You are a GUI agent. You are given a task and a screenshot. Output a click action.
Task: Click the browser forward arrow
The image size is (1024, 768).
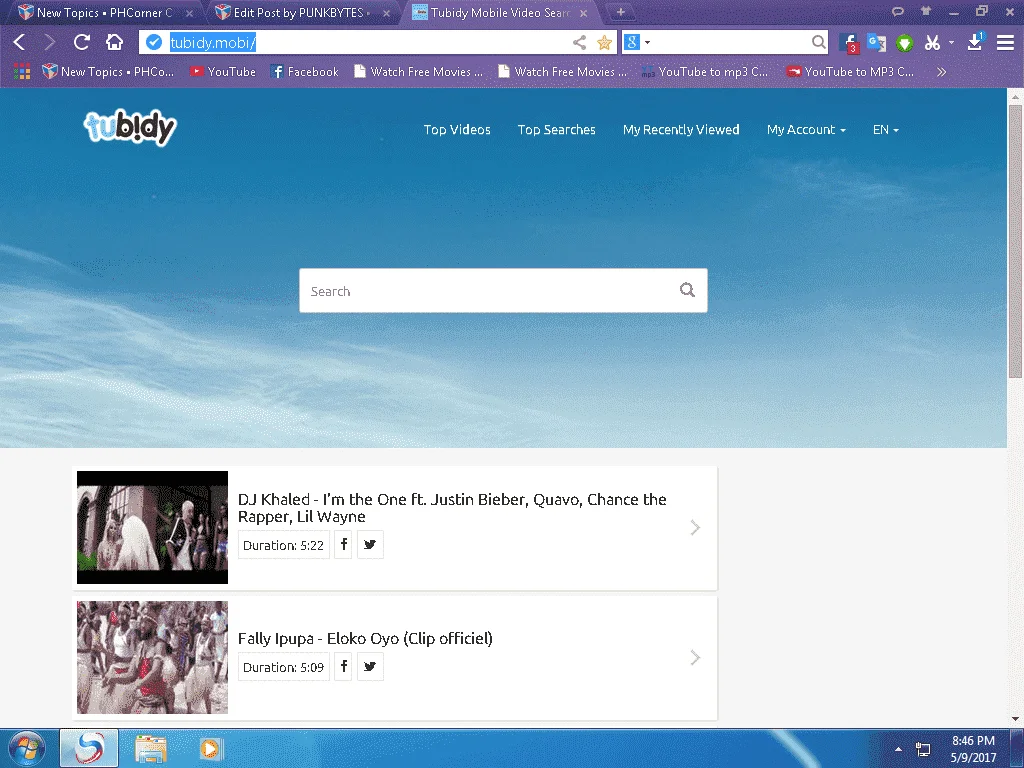pos(50,42)
